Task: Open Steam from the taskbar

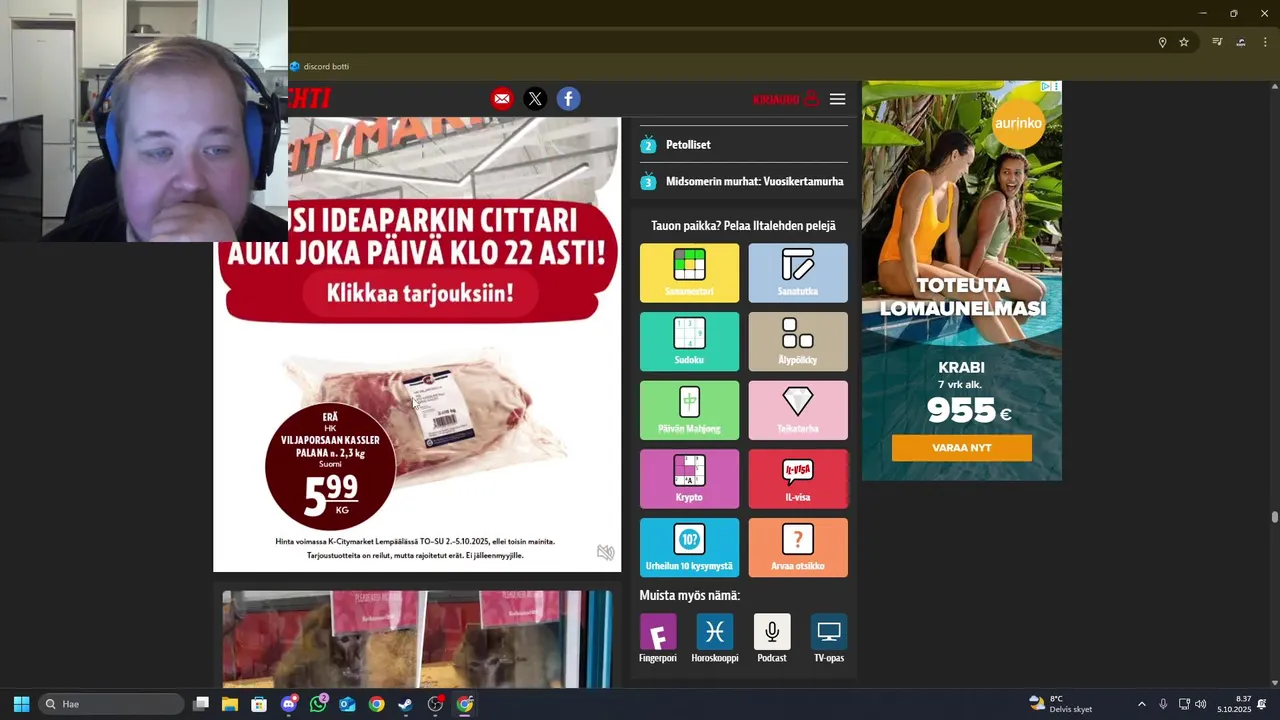Action: pyautogui.click(x=406, y=704)
